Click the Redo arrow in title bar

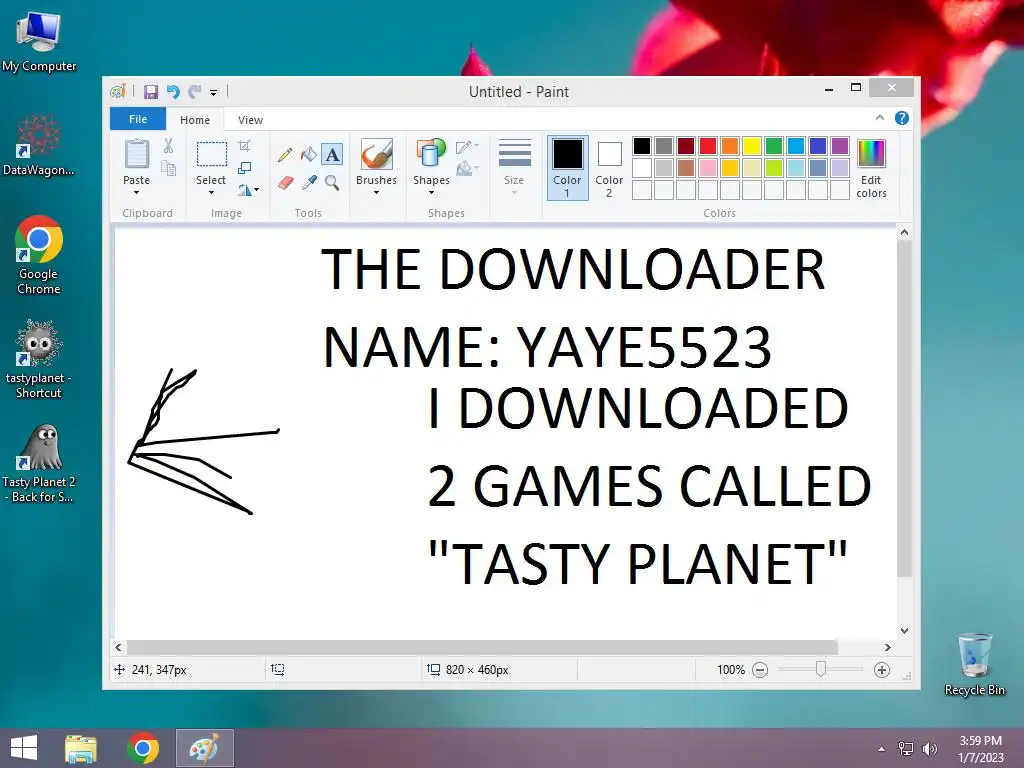194,91
